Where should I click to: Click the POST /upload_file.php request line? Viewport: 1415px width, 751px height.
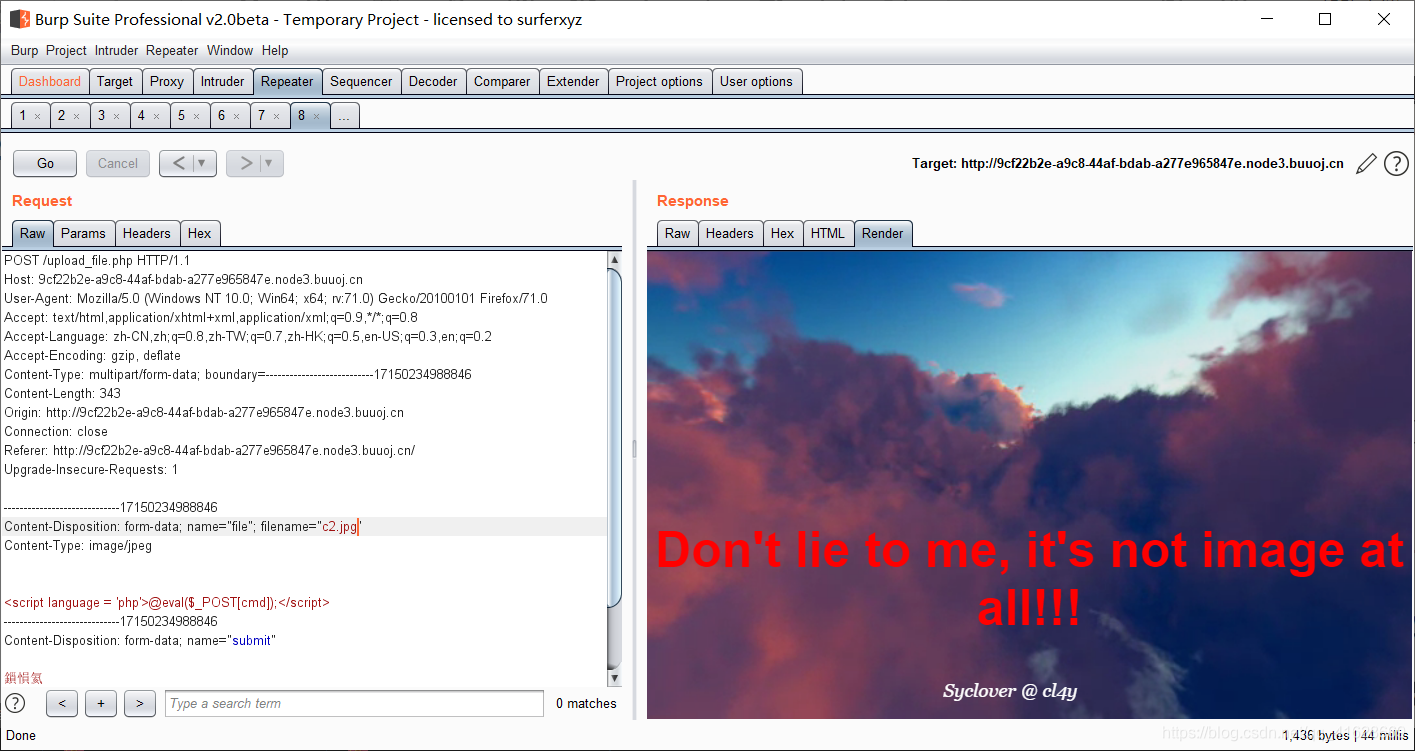(97, 260)
